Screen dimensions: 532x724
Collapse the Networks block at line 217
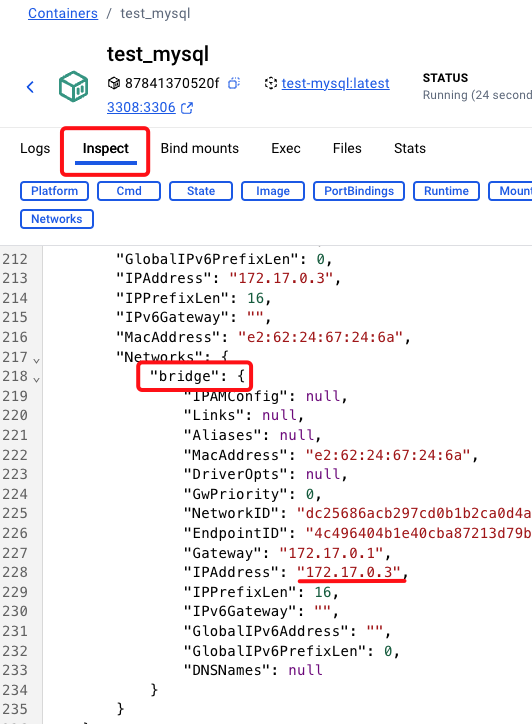click(x=36, y=360)
